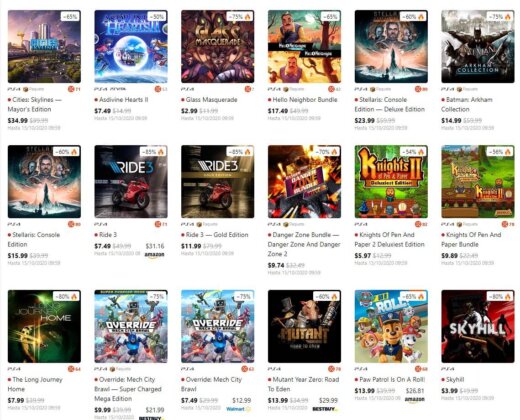The image size is (520, 420).
Task: Open the Mutant Year Zero: Road To Eden link
Action: [x=303, y=384]
